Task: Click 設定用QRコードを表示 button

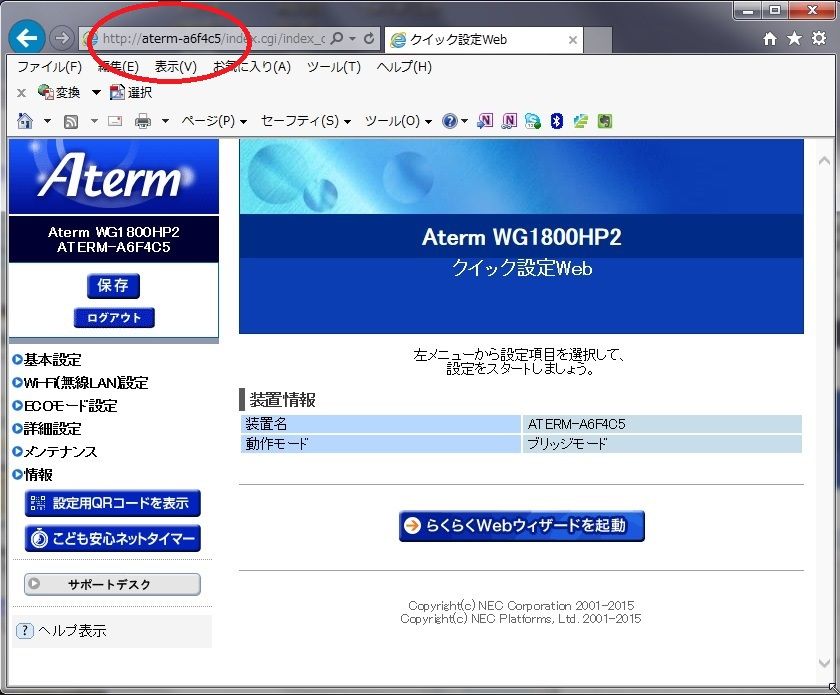Action: point(112,503)
